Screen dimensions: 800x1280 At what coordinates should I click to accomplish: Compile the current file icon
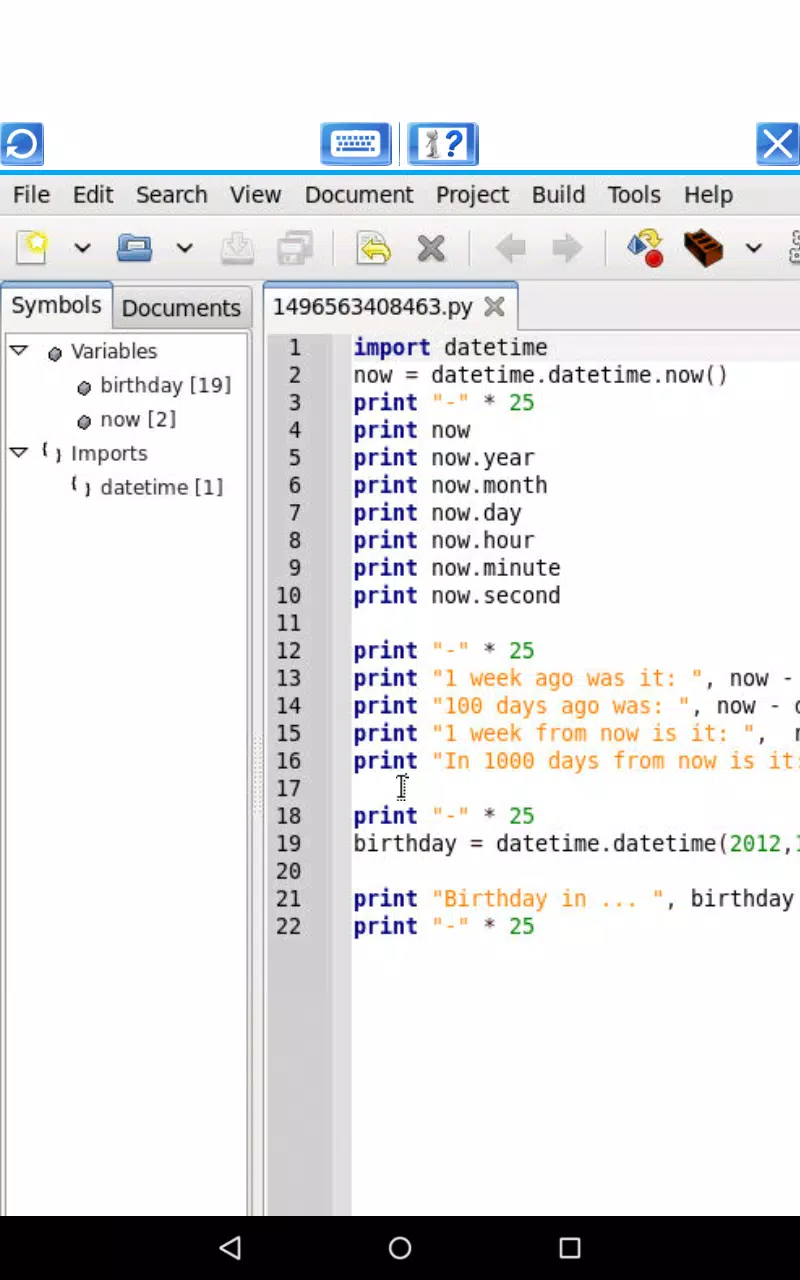pyautogui.click(x=646, y=247)
